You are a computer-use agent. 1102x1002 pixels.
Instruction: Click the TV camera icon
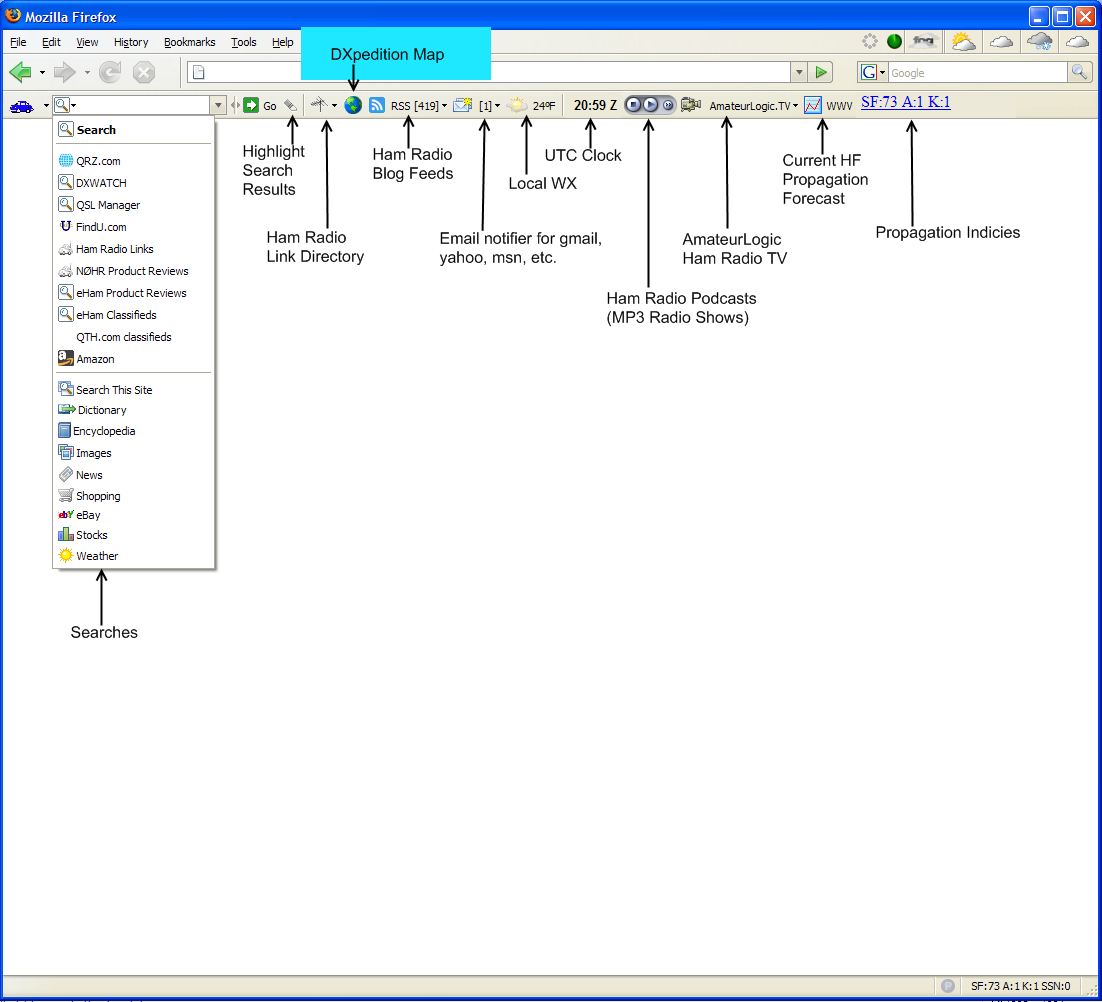tap(691, 105)
